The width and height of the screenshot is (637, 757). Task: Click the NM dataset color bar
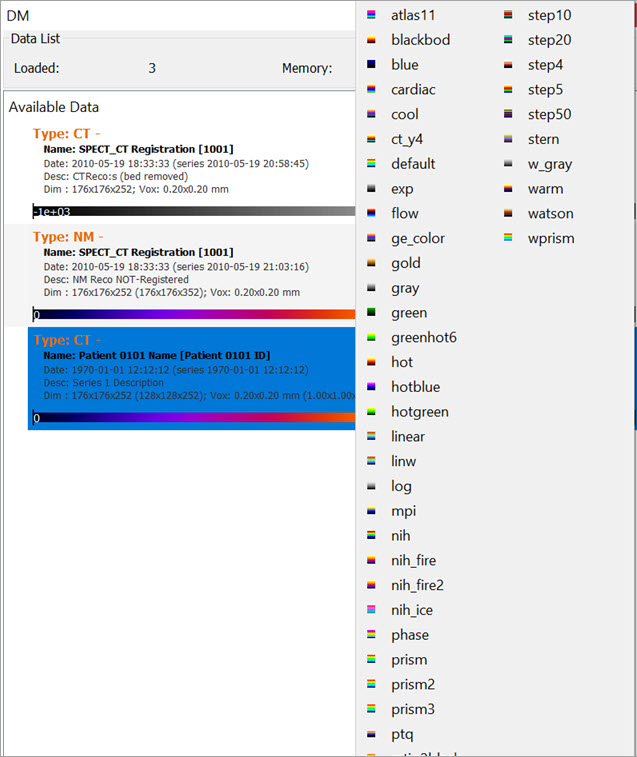(x=192, y=314)
